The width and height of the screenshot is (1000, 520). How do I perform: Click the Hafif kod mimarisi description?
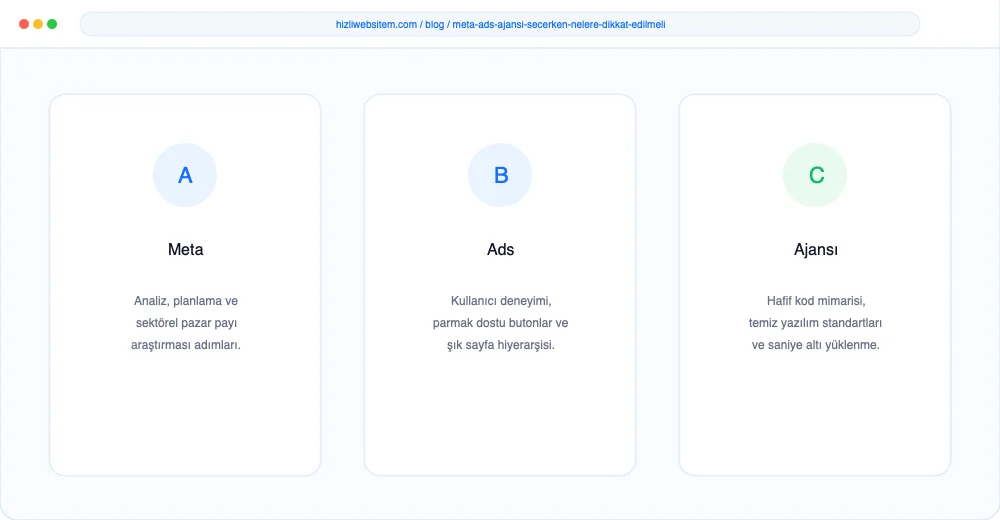(x=816, y=323)
